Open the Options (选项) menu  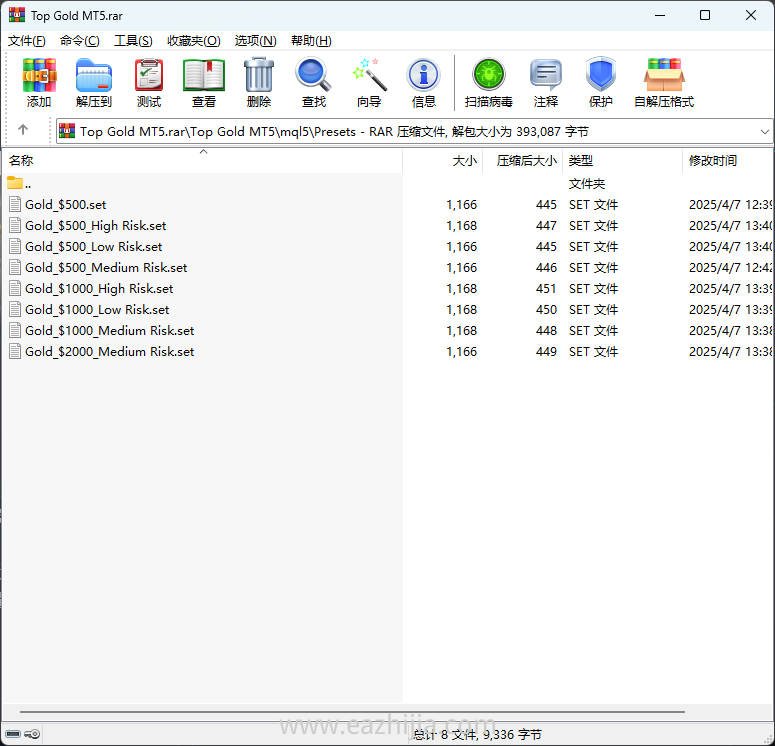coord(256,41)
